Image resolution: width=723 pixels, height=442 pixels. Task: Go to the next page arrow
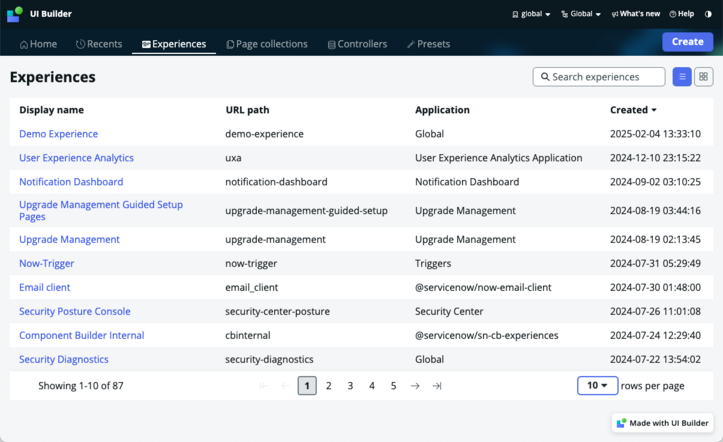tap(415, 386)
